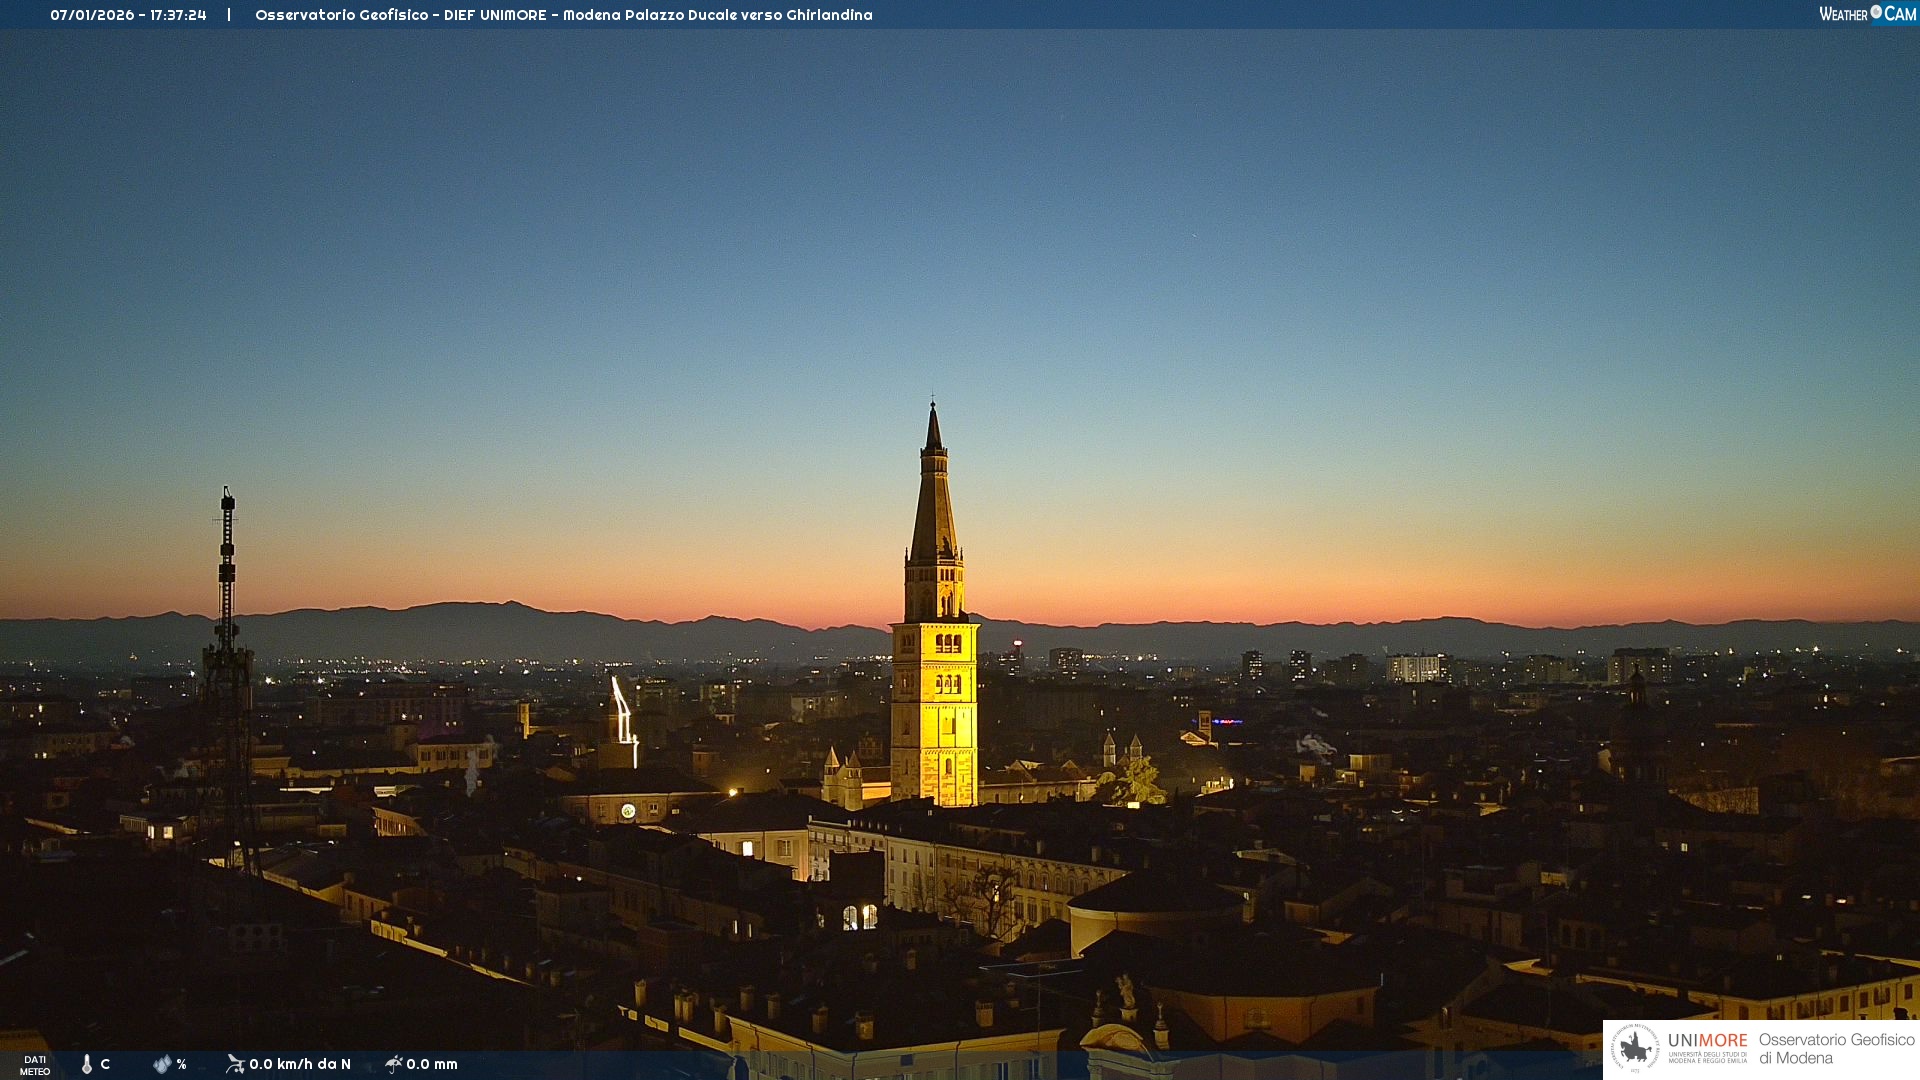The height and width of the screenshot is (1080, 1920).
Task: Open the UNIMORE university text link
Action: [x=1707, y=1041]
